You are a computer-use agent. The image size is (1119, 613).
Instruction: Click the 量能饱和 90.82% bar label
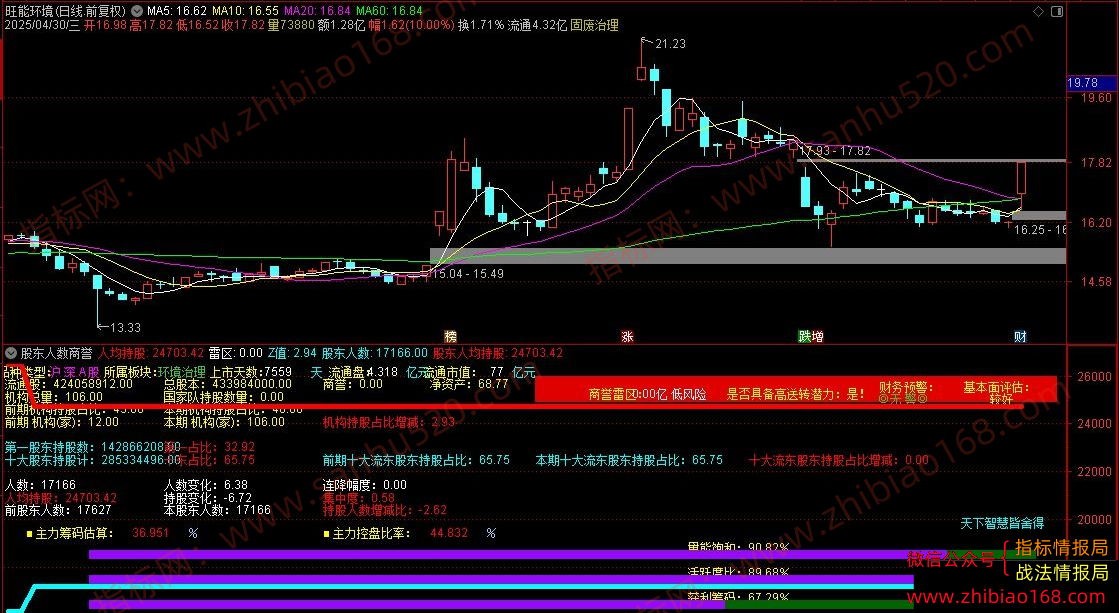(739, 548)
